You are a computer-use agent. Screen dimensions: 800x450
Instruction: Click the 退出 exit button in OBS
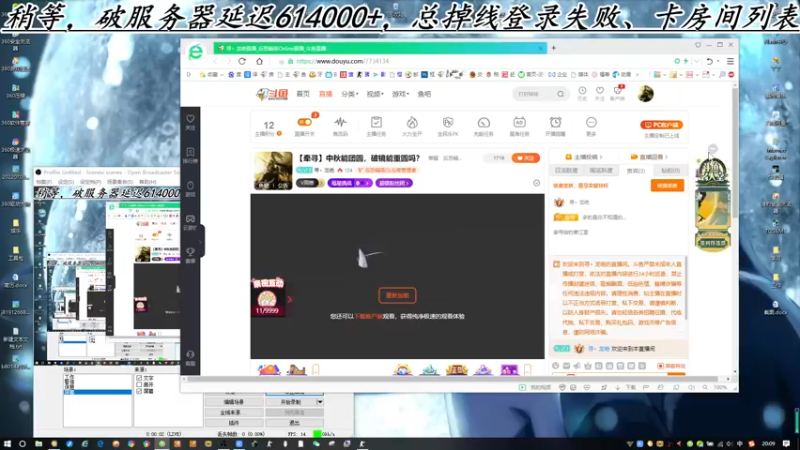(294, 423)
